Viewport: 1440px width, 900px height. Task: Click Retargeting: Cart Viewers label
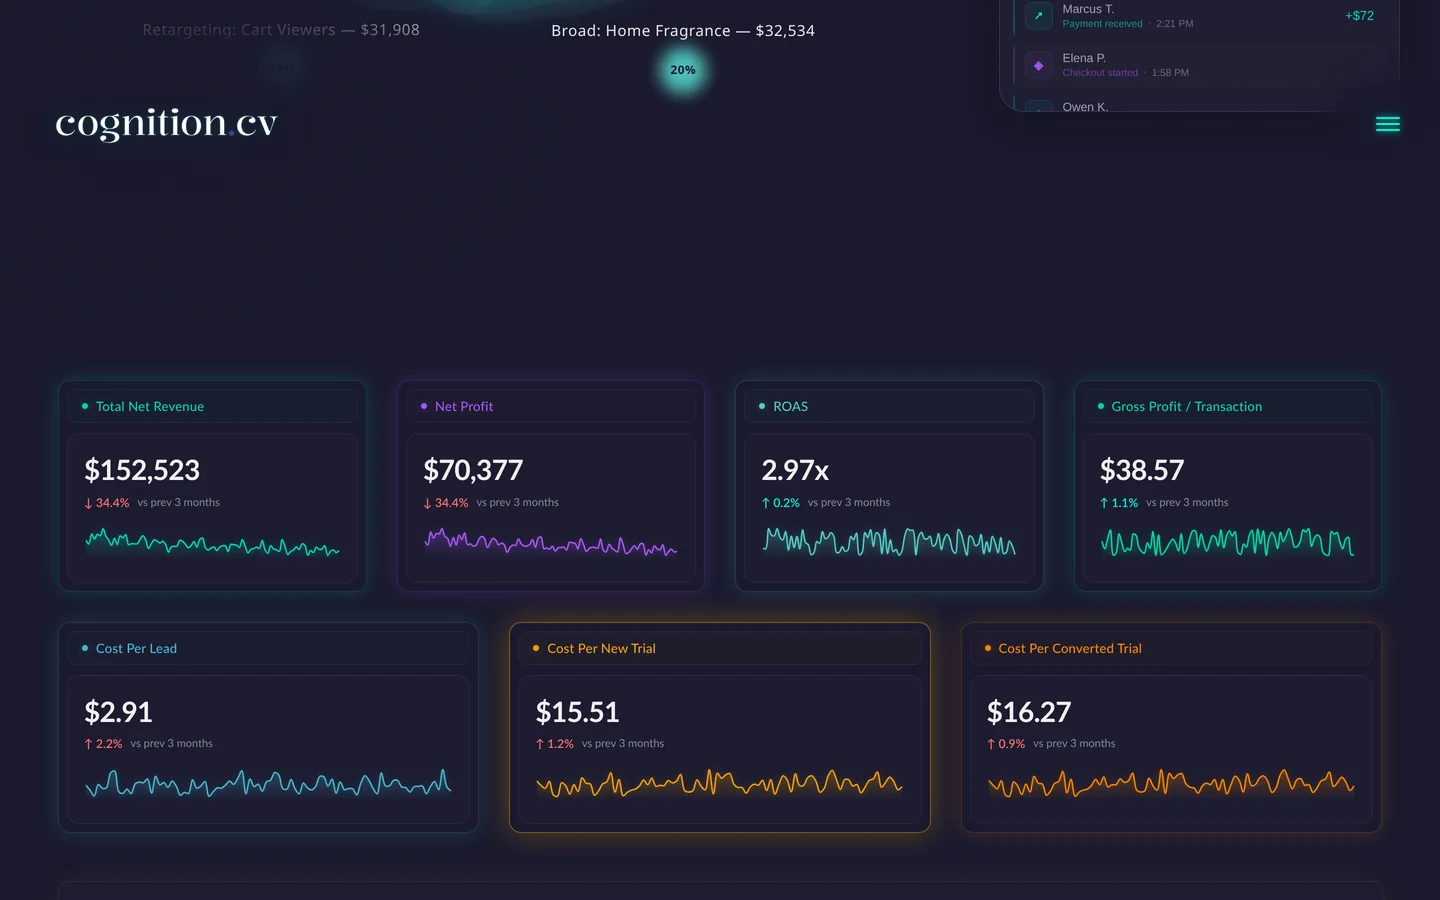pos(281,30)
